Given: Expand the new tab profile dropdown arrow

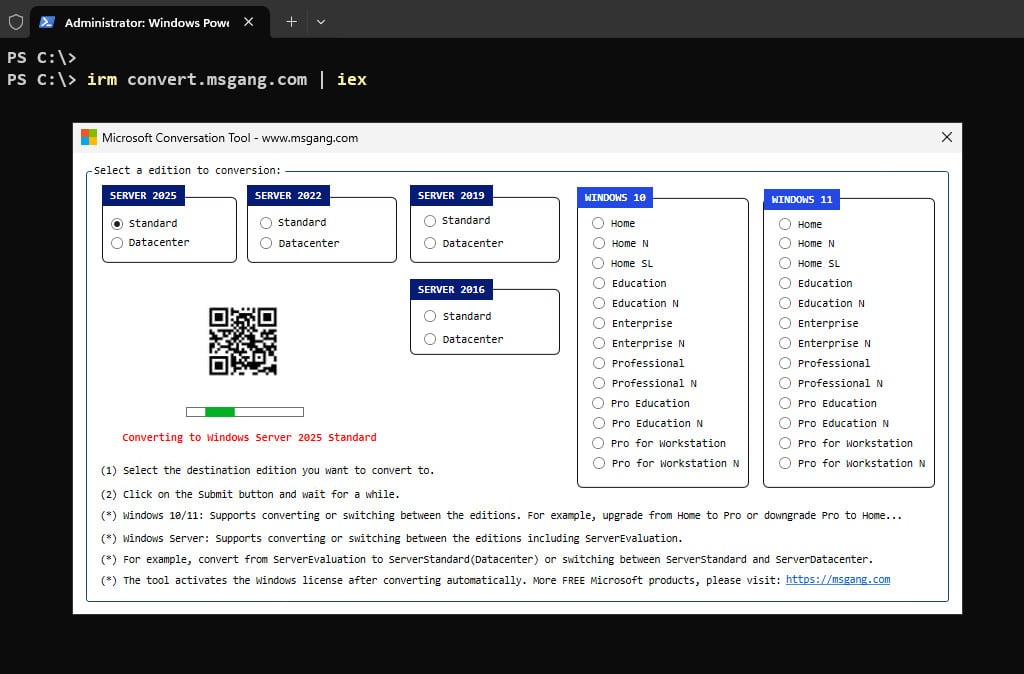Looking at the screenshot, I should (x=321, y=22).
